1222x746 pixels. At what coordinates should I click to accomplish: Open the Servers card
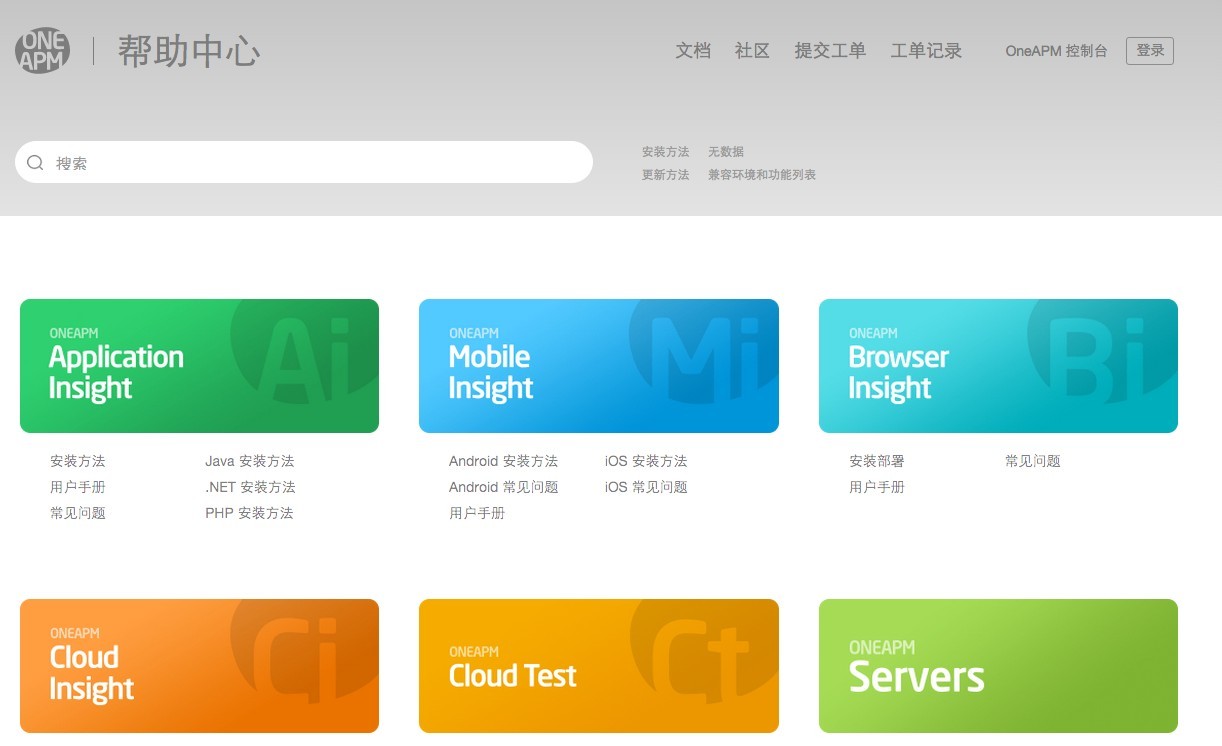tap(998, 666)
